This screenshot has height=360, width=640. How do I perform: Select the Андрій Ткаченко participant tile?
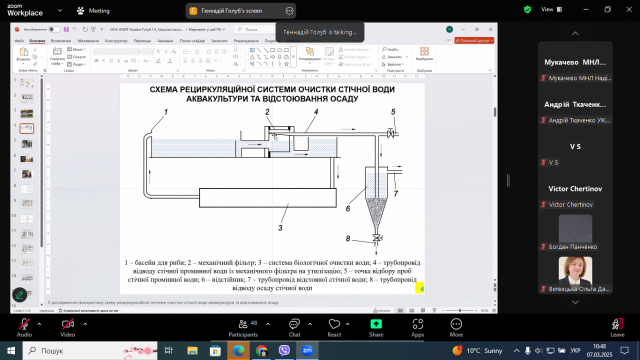pos(575,104)
